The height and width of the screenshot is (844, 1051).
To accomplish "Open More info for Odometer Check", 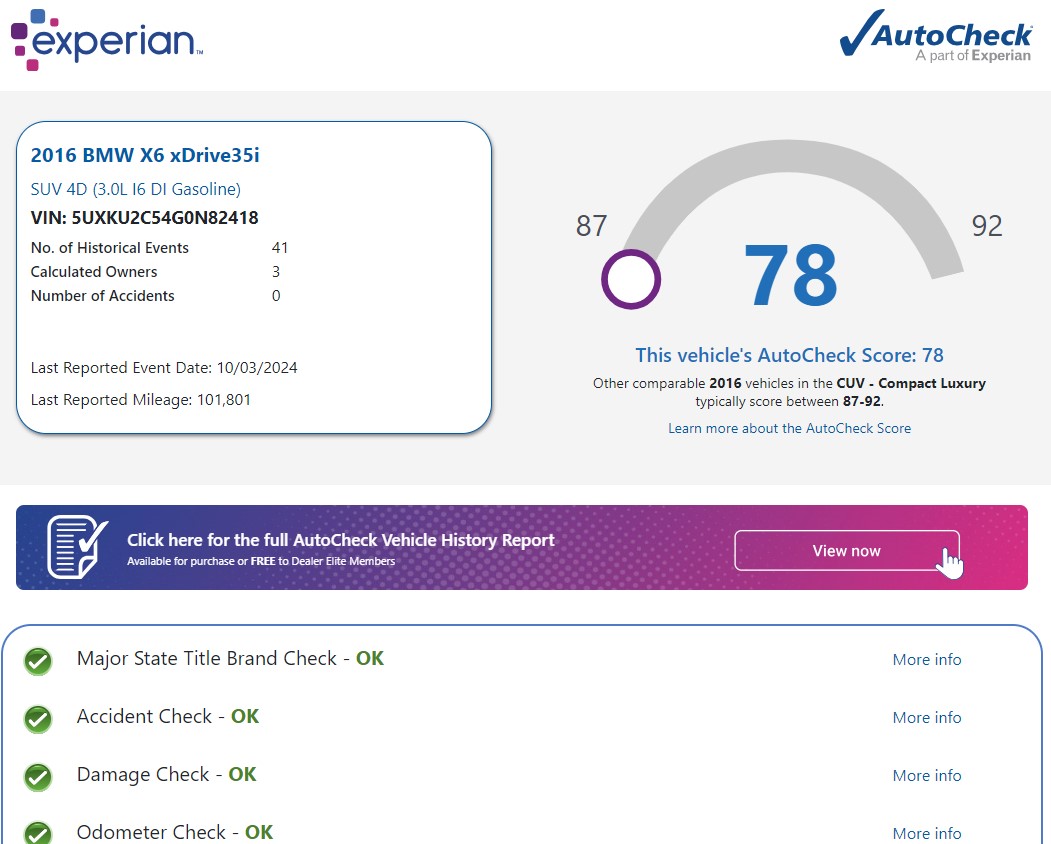I will click(x=926, y=833).
